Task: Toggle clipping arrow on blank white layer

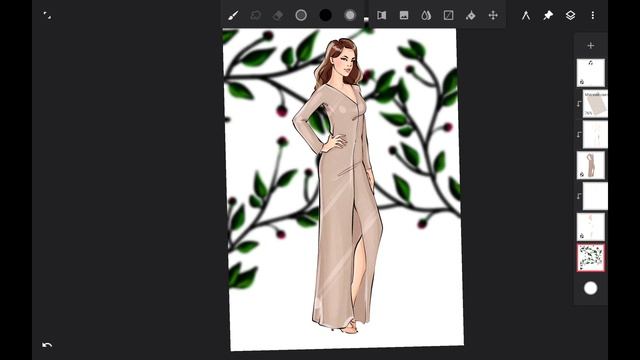Action: (x=579, y=196)
